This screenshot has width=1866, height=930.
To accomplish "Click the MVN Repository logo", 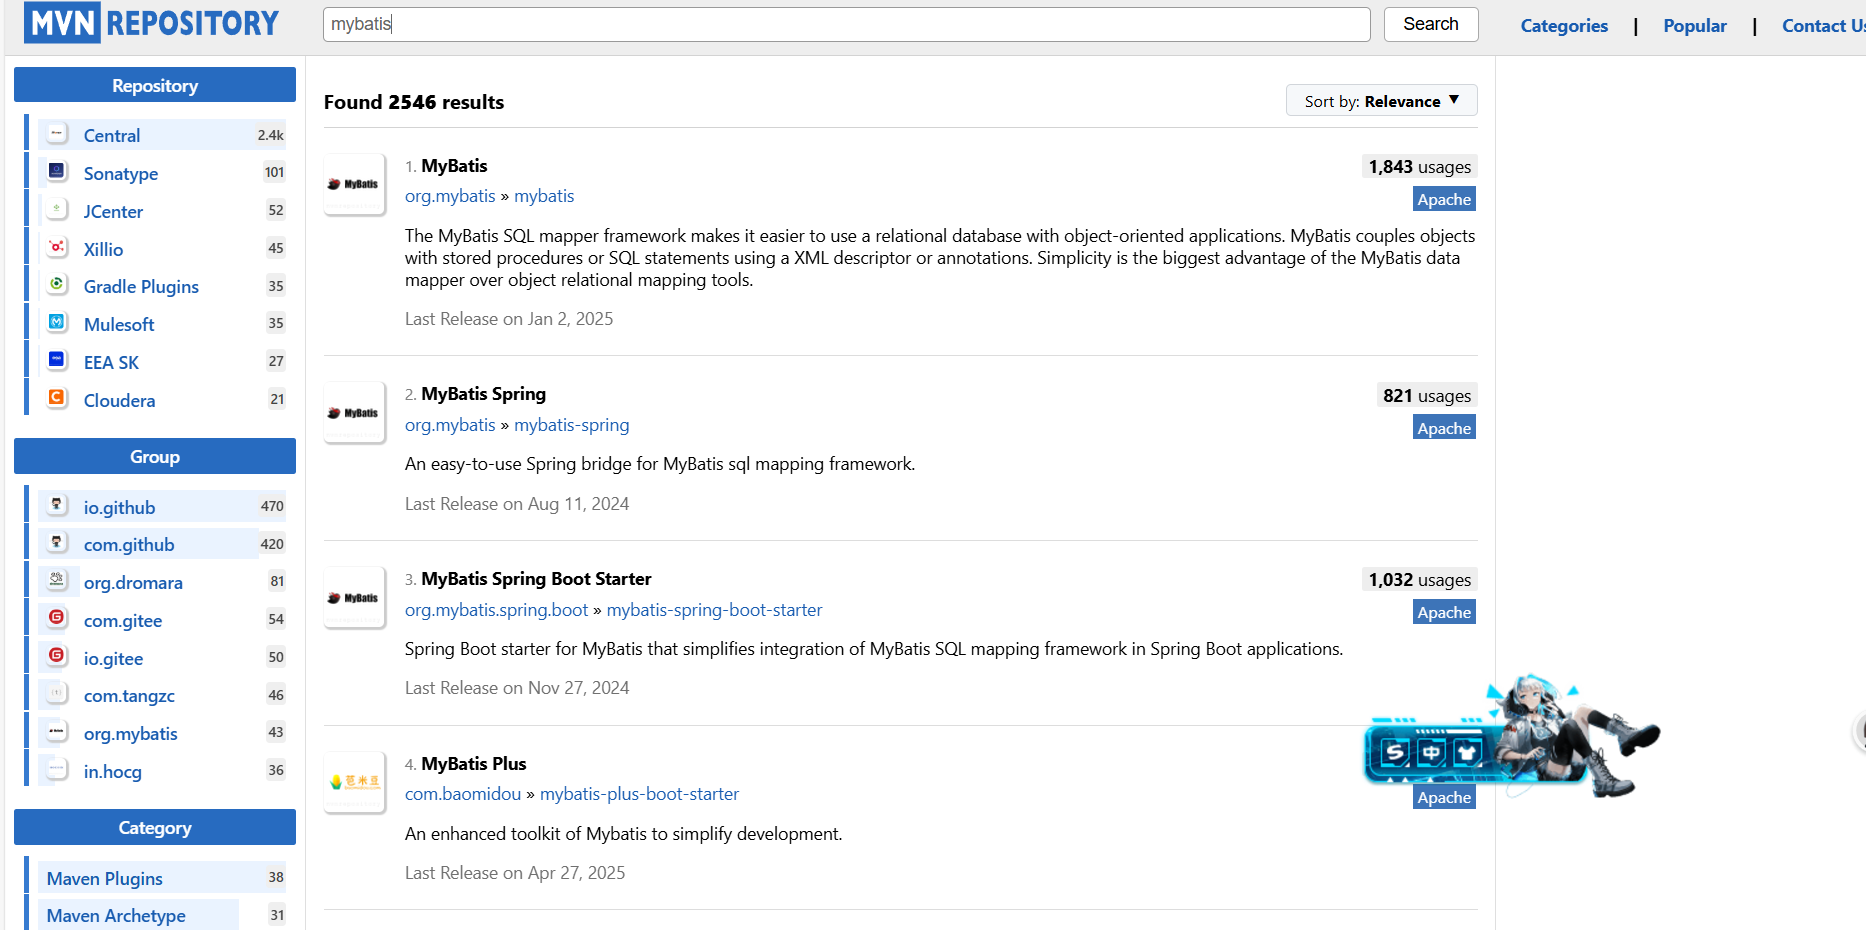I will pyautogui.click(x=152, y=22).
